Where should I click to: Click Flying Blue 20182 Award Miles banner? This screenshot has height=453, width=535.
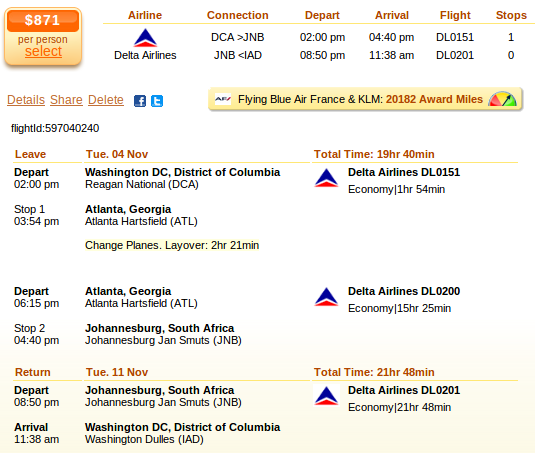[x=365, y=99]
